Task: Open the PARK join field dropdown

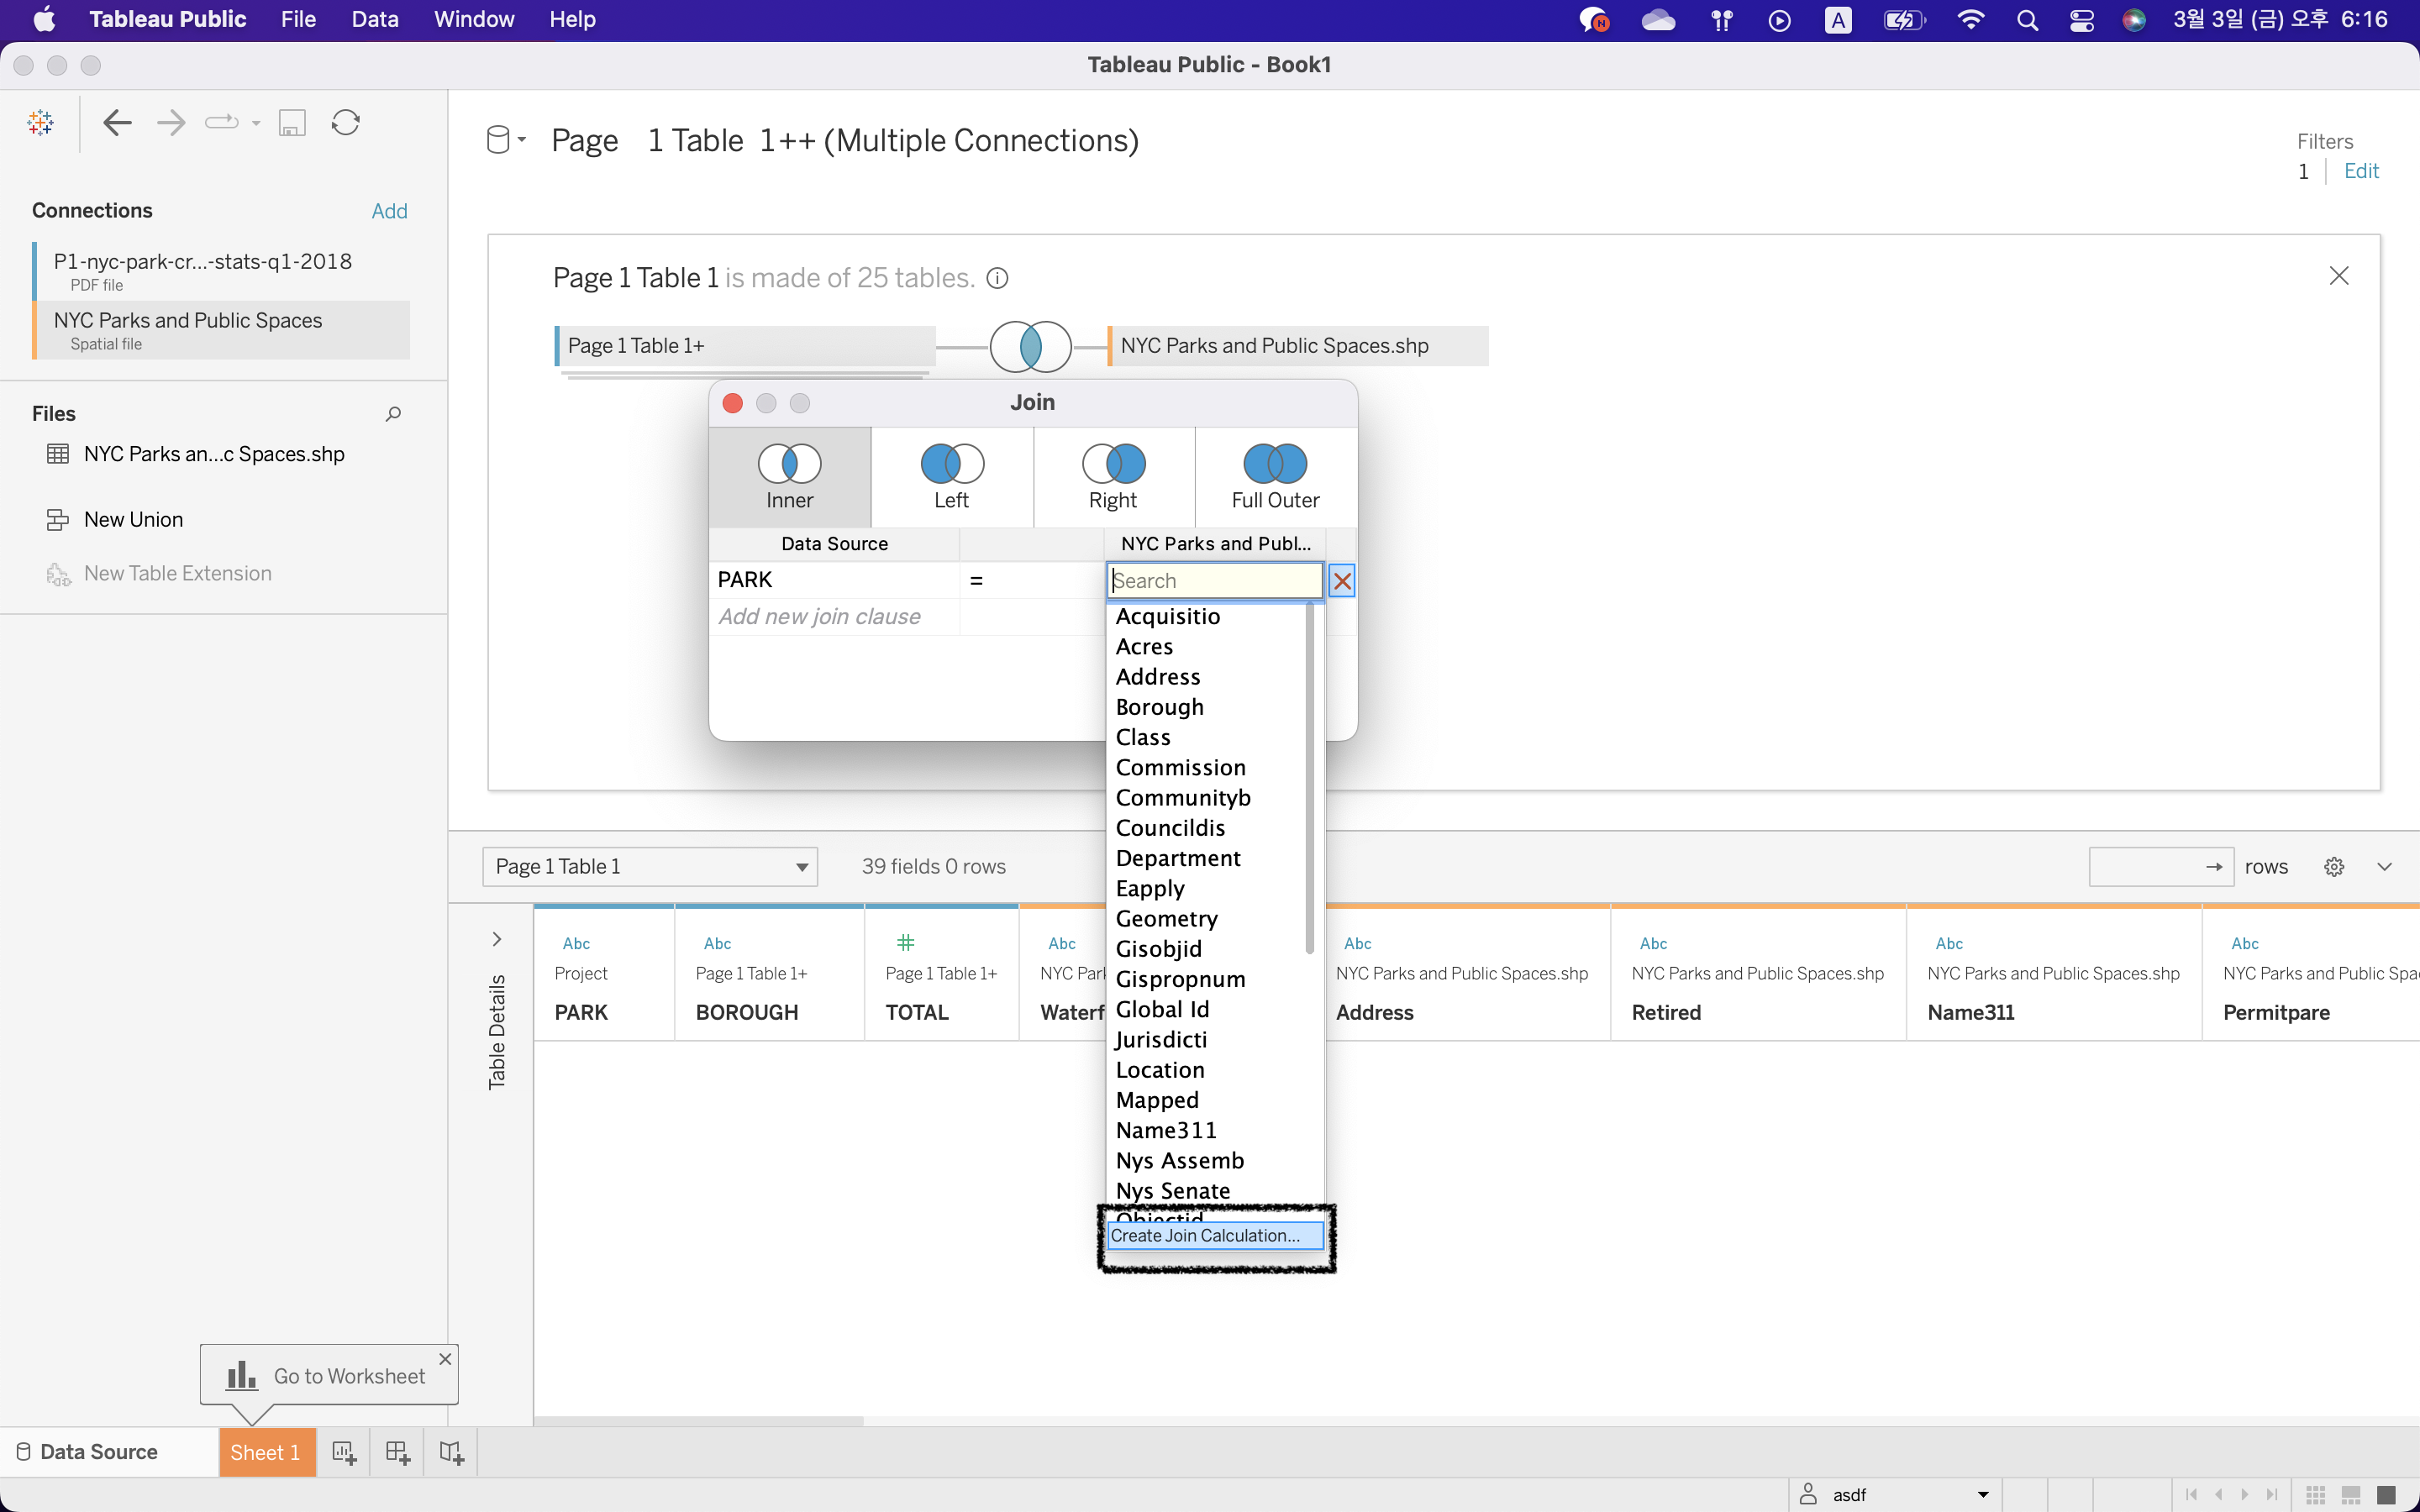Action: click(834, 580)
